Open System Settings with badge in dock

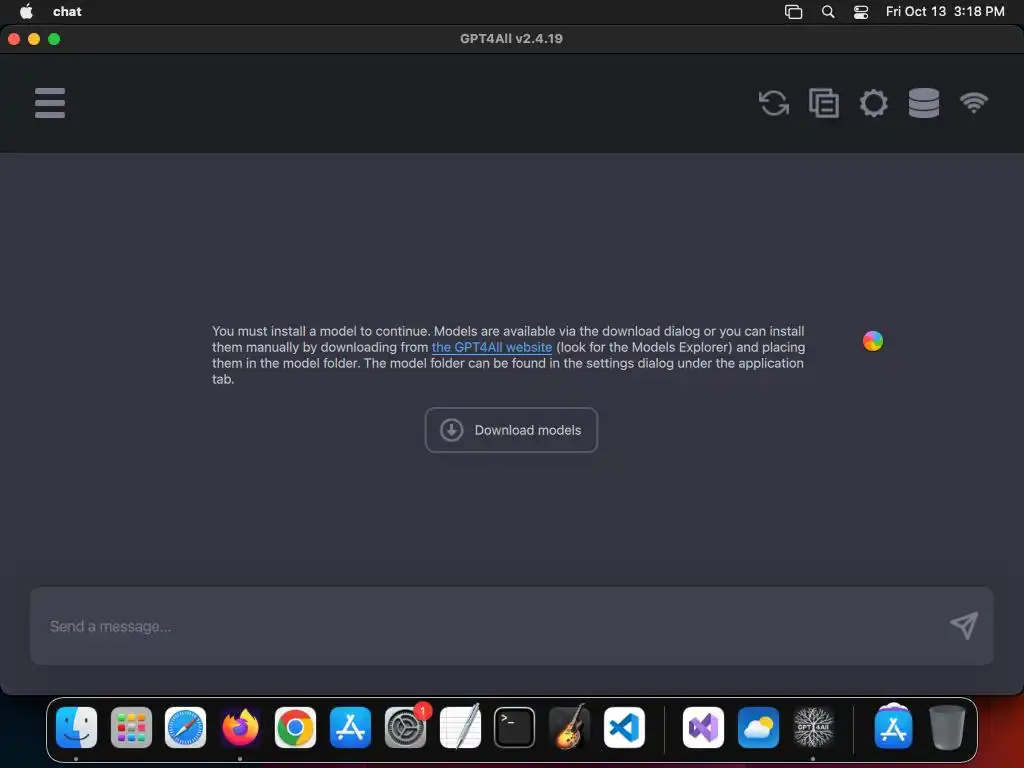(405, 728)
